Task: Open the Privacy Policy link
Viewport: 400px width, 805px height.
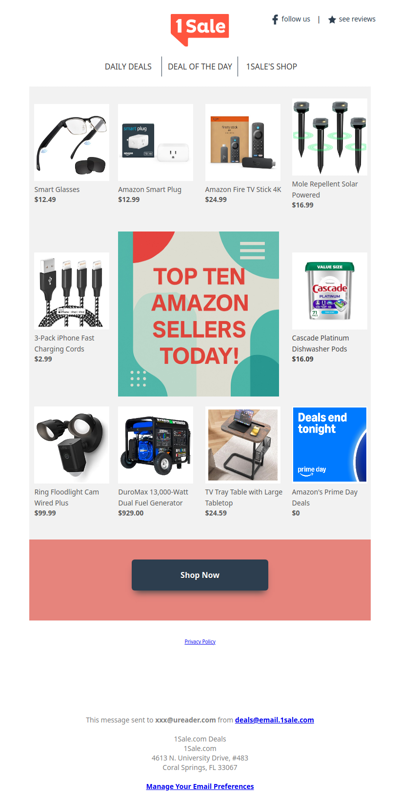Action: tap(200, 642)
